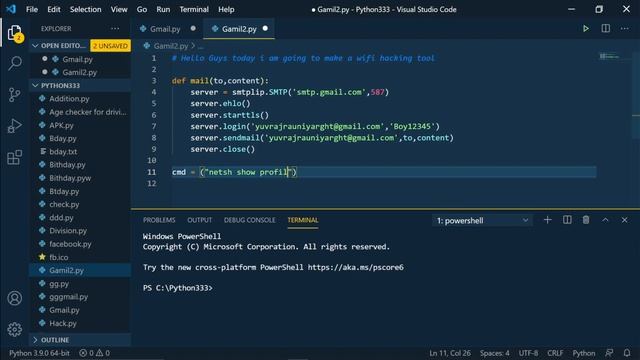Screen dimensions: 640x360
Task: Click Ln 11, Col 26 cursor position
Action: click(449, 353)
